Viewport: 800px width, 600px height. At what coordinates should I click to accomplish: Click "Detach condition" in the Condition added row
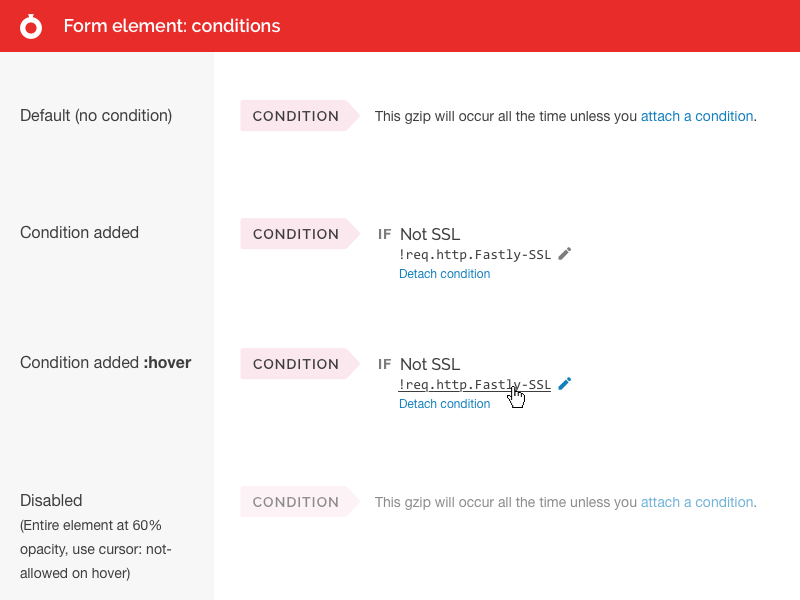444,274
